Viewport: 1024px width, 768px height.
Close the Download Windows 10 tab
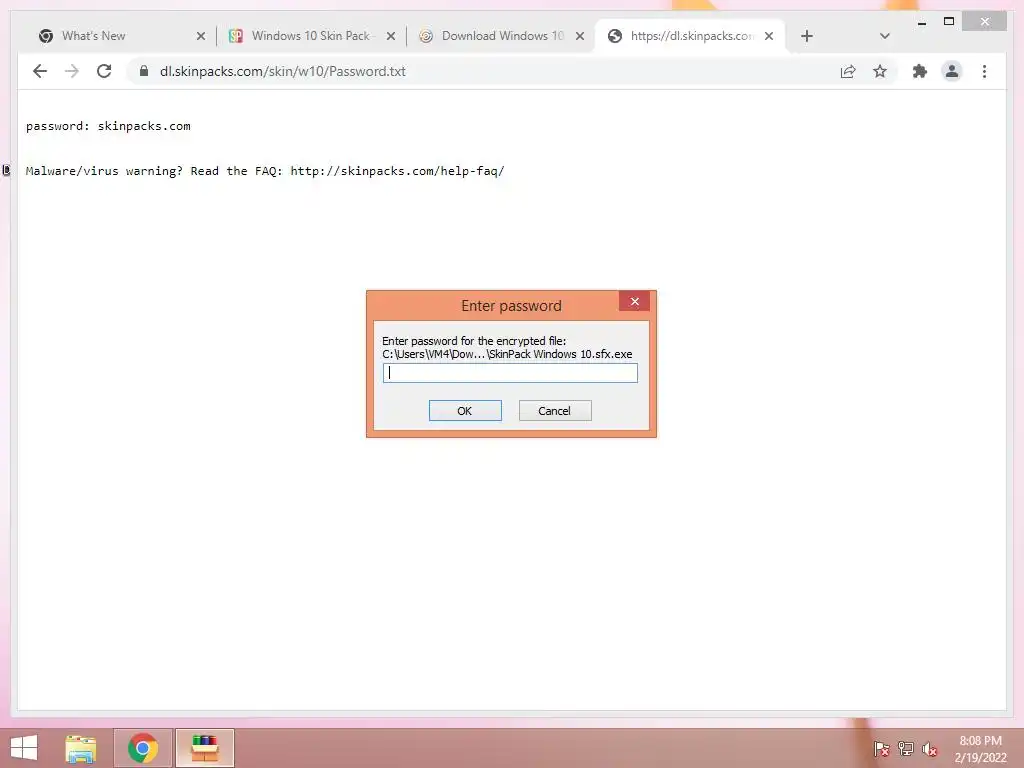tap(579, 36)
